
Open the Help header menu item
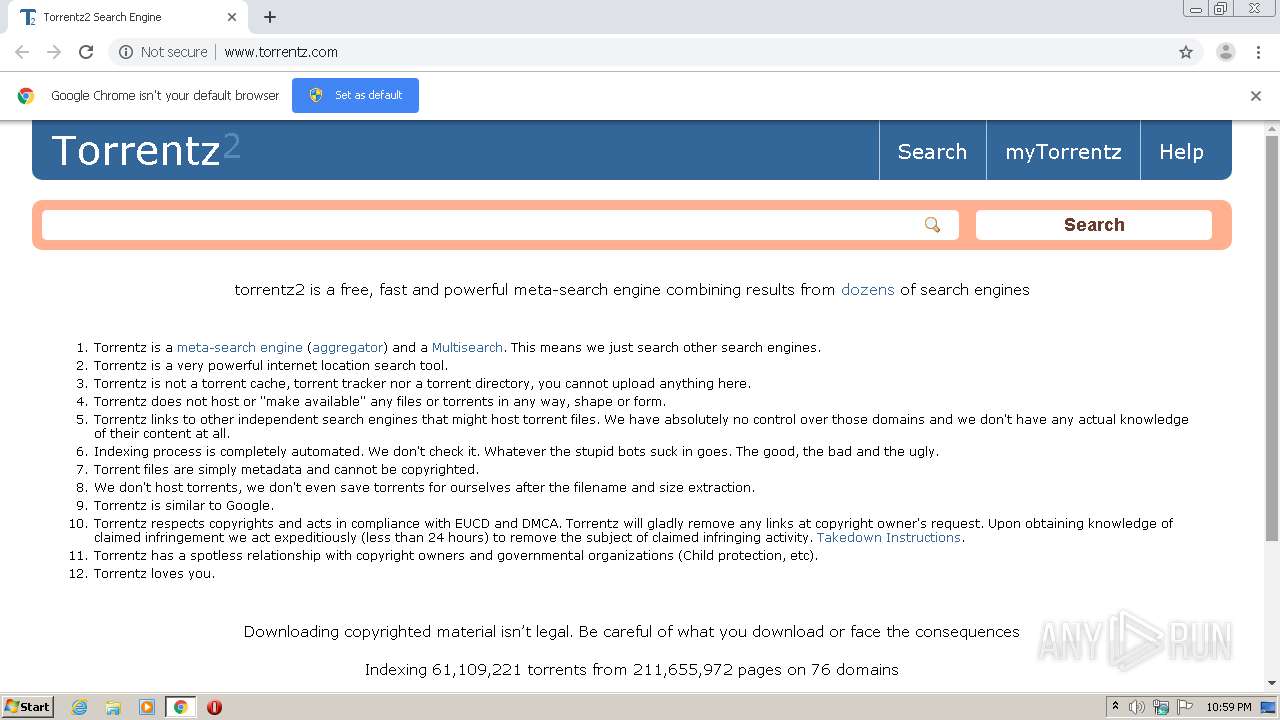pyautogui.click(x=1181, y=152)
